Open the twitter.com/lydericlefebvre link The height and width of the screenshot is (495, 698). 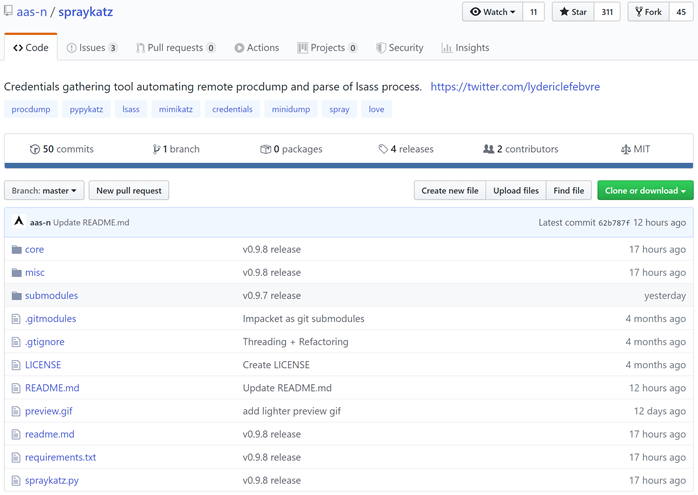[515, 86]
